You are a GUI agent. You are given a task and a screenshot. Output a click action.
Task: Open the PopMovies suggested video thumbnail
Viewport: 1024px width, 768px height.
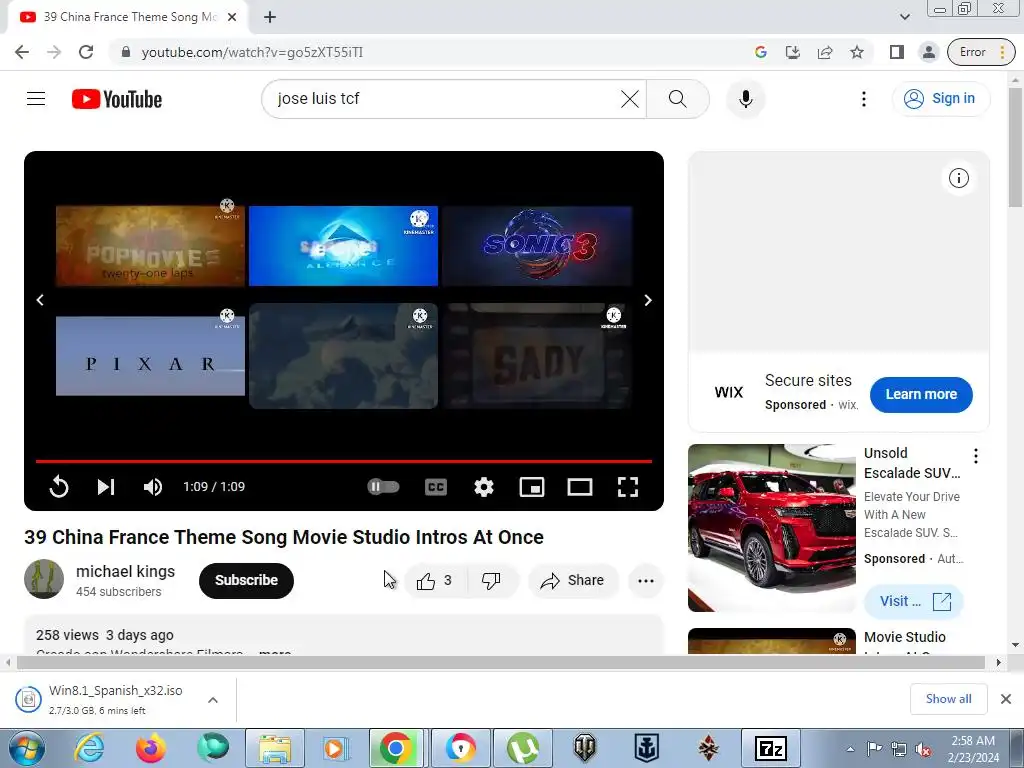click(x=150, y=246)
